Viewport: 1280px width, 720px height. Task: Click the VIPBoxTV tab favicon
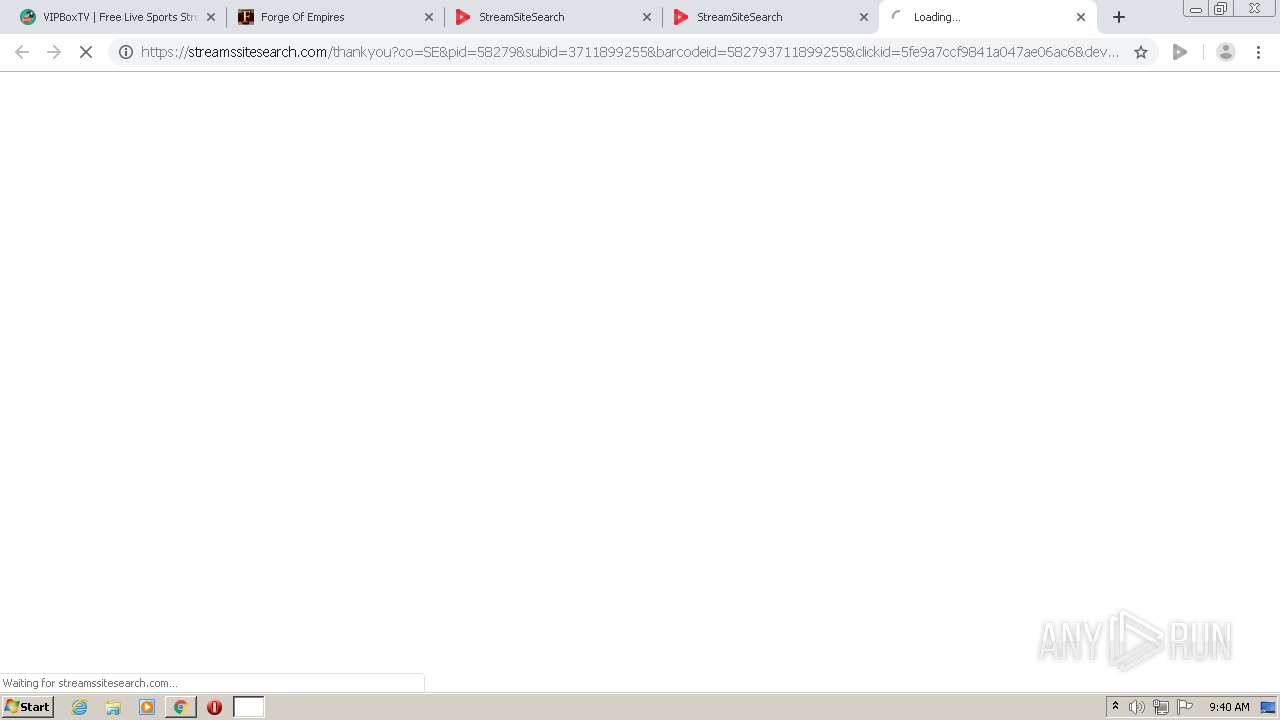pos(27,17)
